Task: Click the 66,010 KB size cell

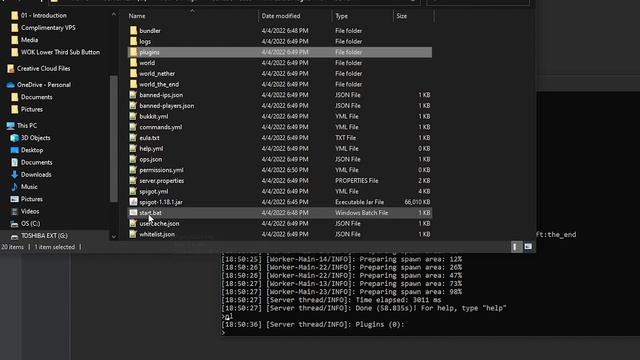Action: (x=417, y=202)
